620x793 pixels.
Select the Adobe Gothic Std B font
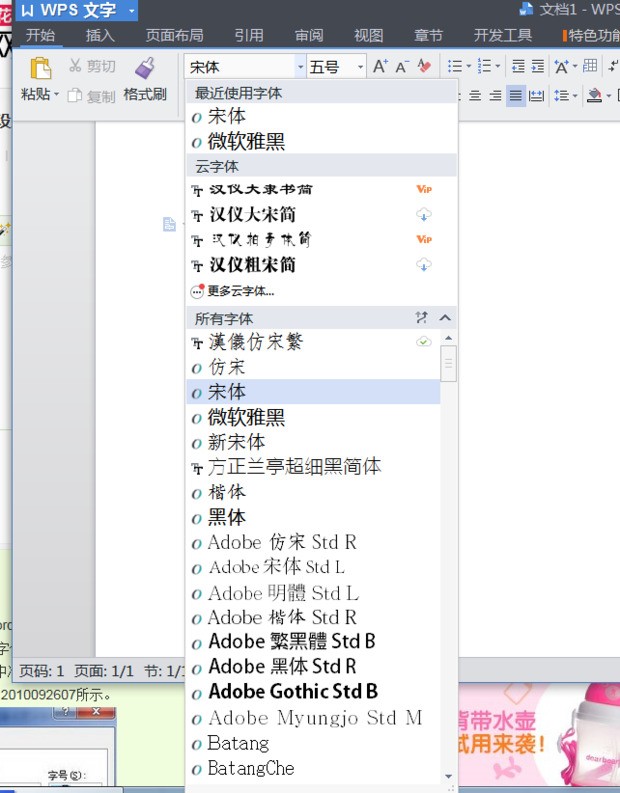click(x=313, y=692)
